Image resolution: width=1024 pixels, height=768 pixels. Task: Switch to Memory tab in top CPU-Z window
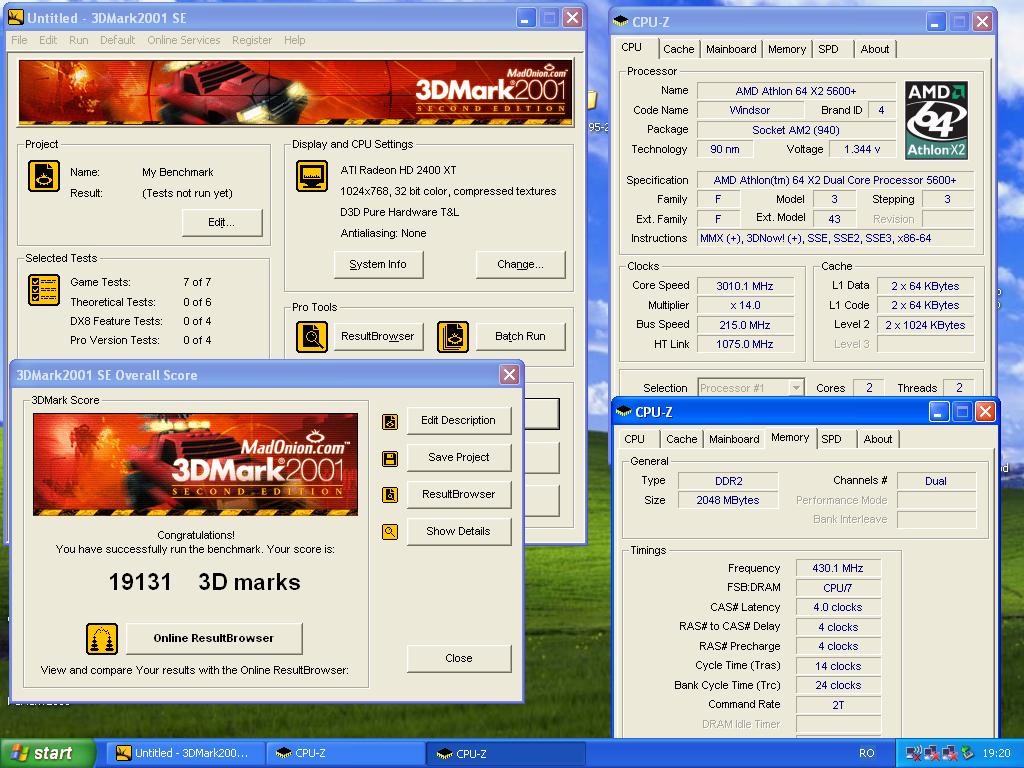point(787,49)
